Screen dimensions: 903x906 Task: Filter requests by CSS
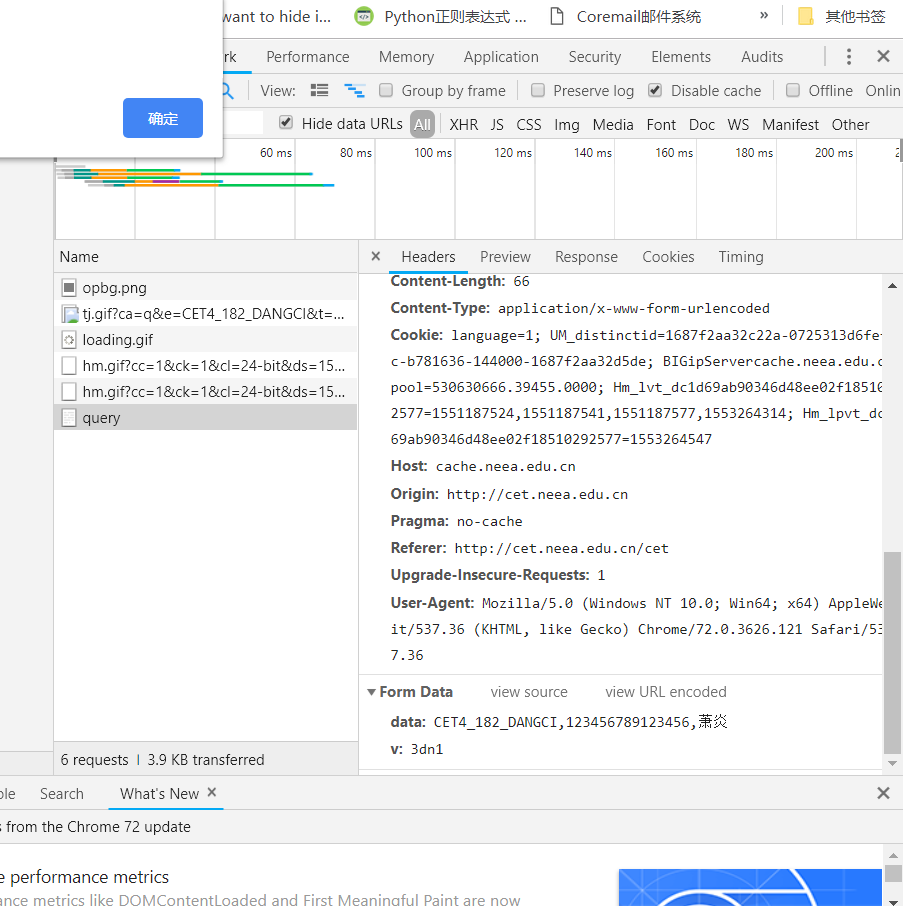[x=529, y=124]
